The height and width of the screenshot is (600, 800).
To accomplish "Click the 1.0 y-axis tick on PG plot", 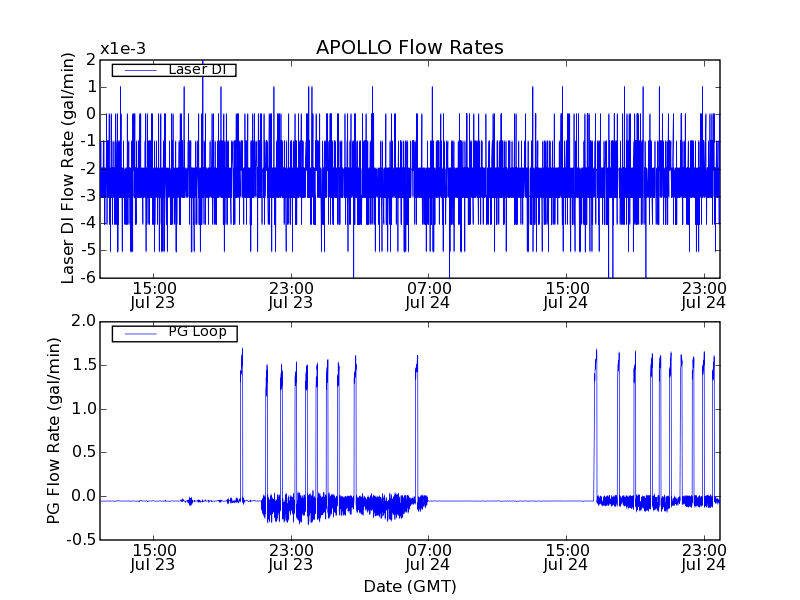I will tap(83, 409).
